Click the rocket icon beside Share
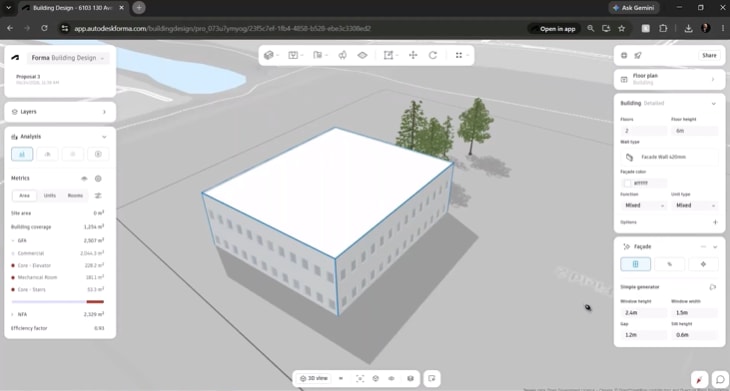Screen dimensions: 730x391 (638, 55)
